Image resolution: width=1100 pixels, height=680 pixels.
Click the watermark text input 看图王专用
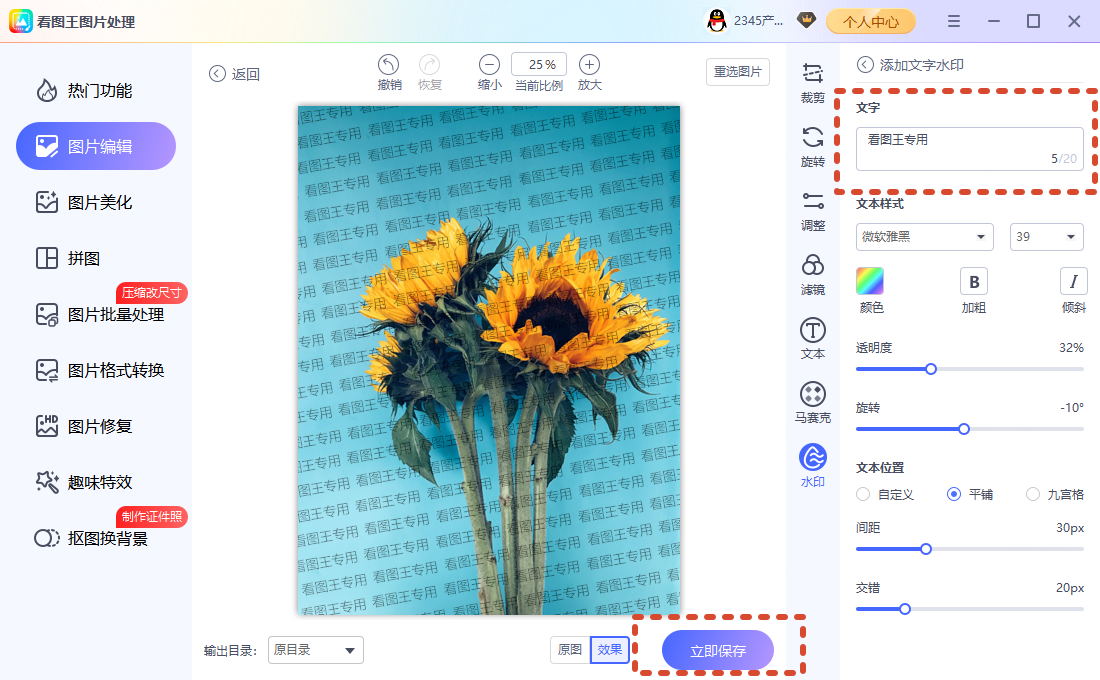[x=970, y=149]
